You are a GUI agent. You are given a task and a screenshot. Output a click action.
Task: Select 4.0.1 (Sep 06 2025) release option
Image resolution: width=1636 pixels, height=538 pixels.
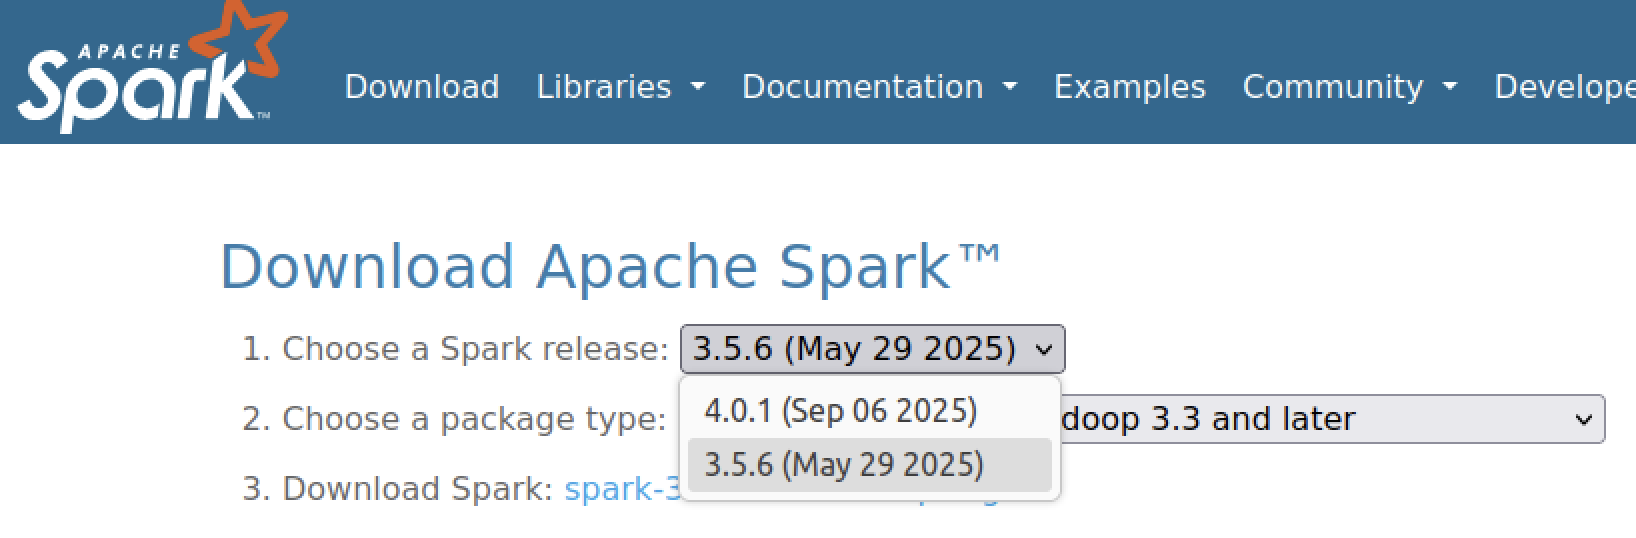(x=870, y=411)
